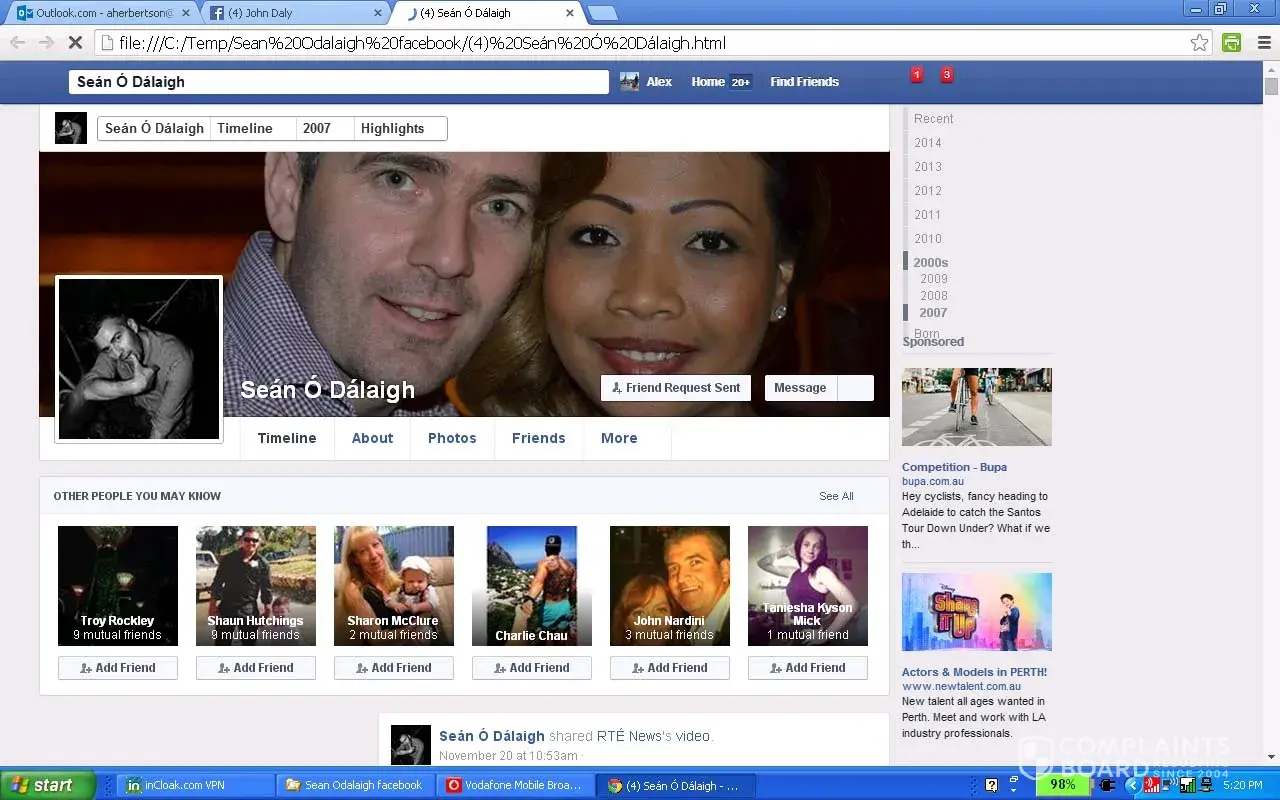Click the bookmark star icon in address bar
The image size is (1280, 800).
point(1199,43)
